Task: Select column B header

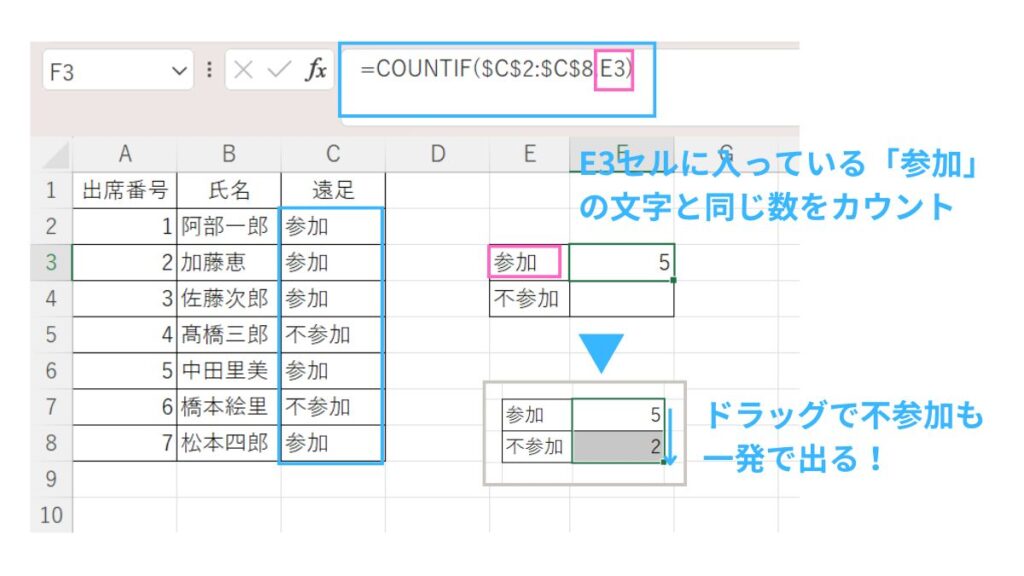Action: coord(229,154)
